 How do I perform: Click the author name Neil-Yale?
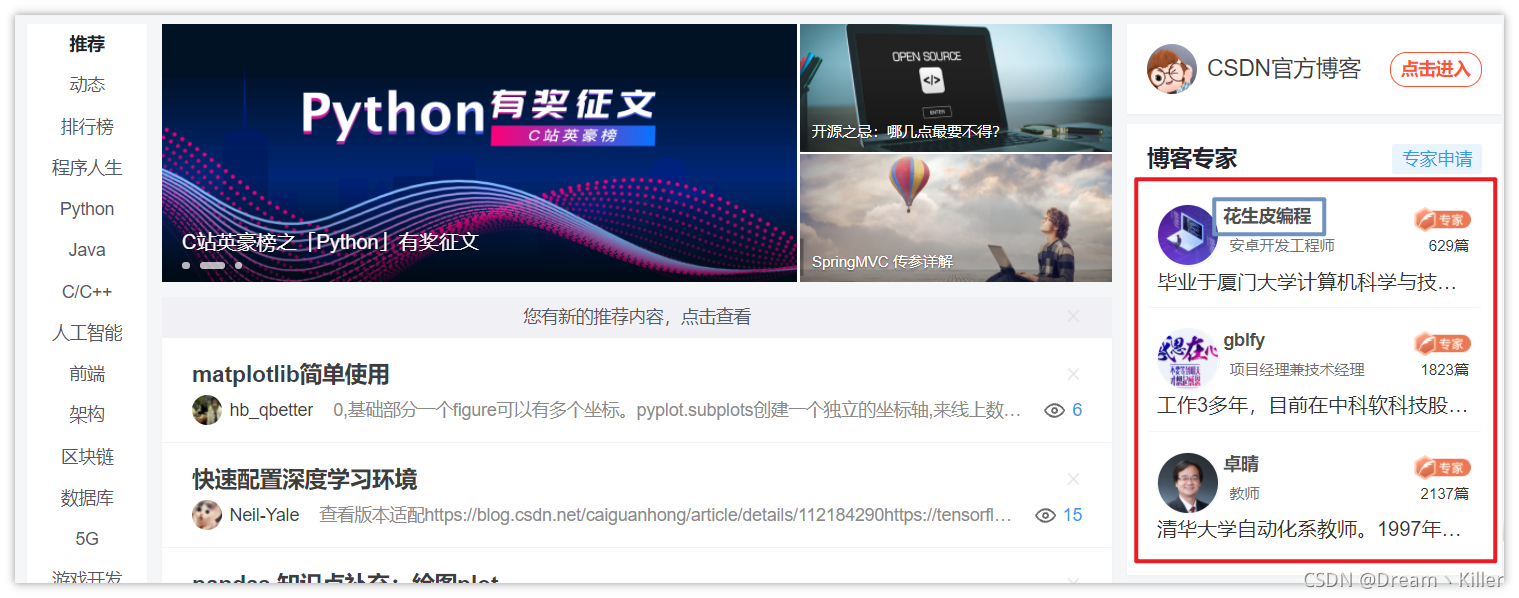tap(264, 515)
